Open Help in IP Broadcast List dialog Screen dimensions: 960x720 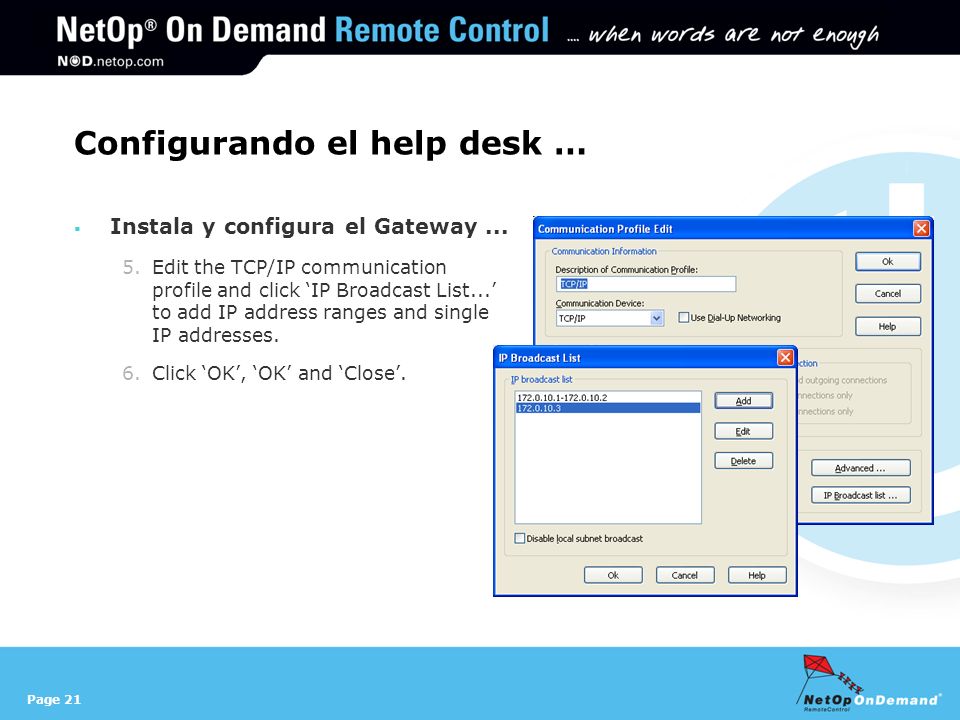click(x=757, y=575)
